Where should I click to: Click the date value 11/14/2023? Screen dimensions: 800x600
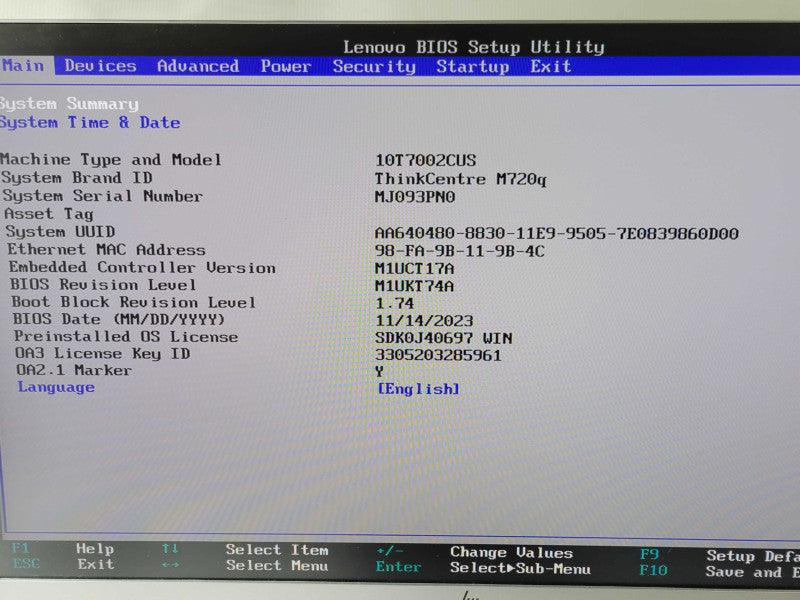[x=424, y=321]
